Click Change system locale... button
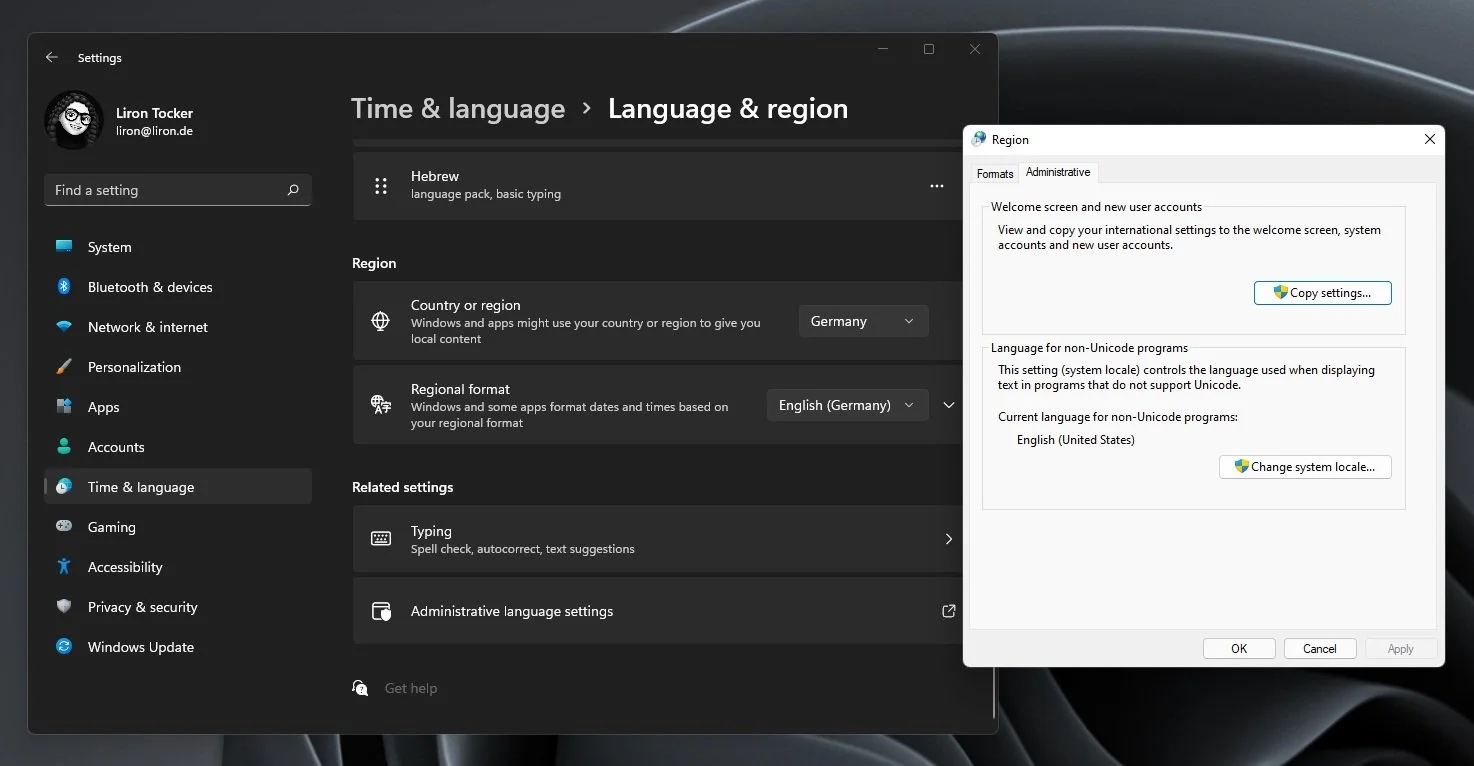The image size is (1474, 766). (1305, 466)
